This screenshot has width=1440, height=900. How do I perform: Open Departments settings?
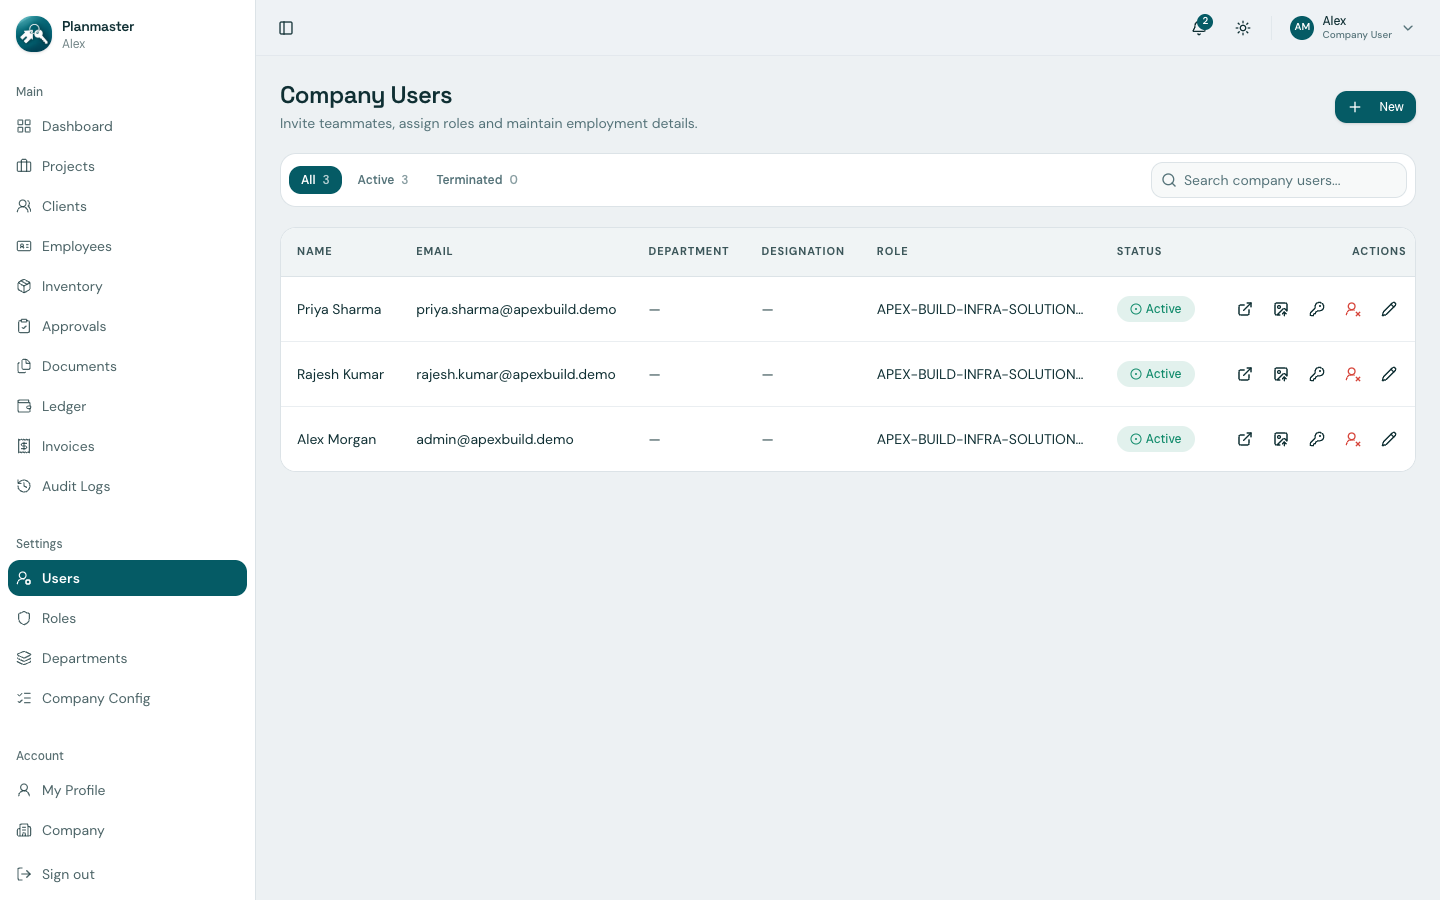pyautogui.click(x=127, y=658)
